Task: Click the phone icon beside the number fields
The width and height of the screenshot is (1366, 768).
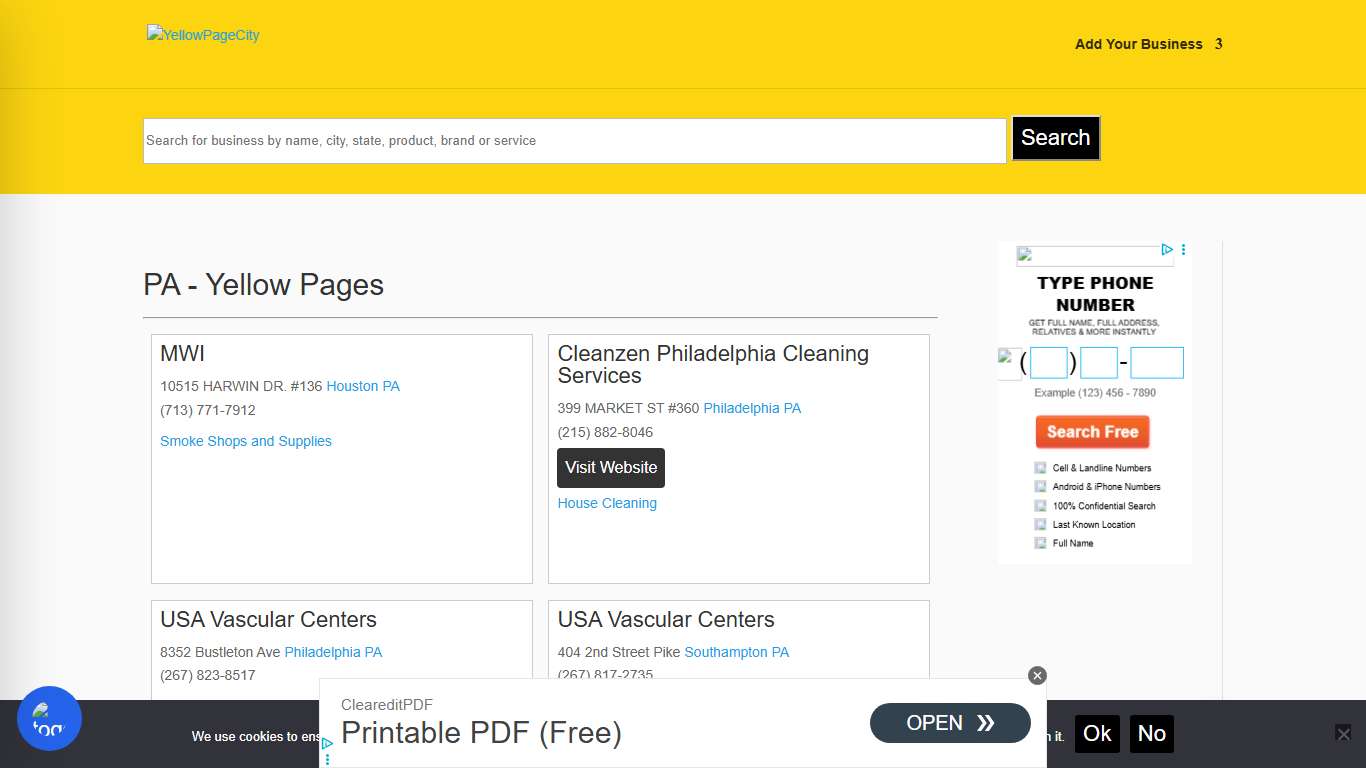Action: pyautogui.click(x=1008, y=363)
